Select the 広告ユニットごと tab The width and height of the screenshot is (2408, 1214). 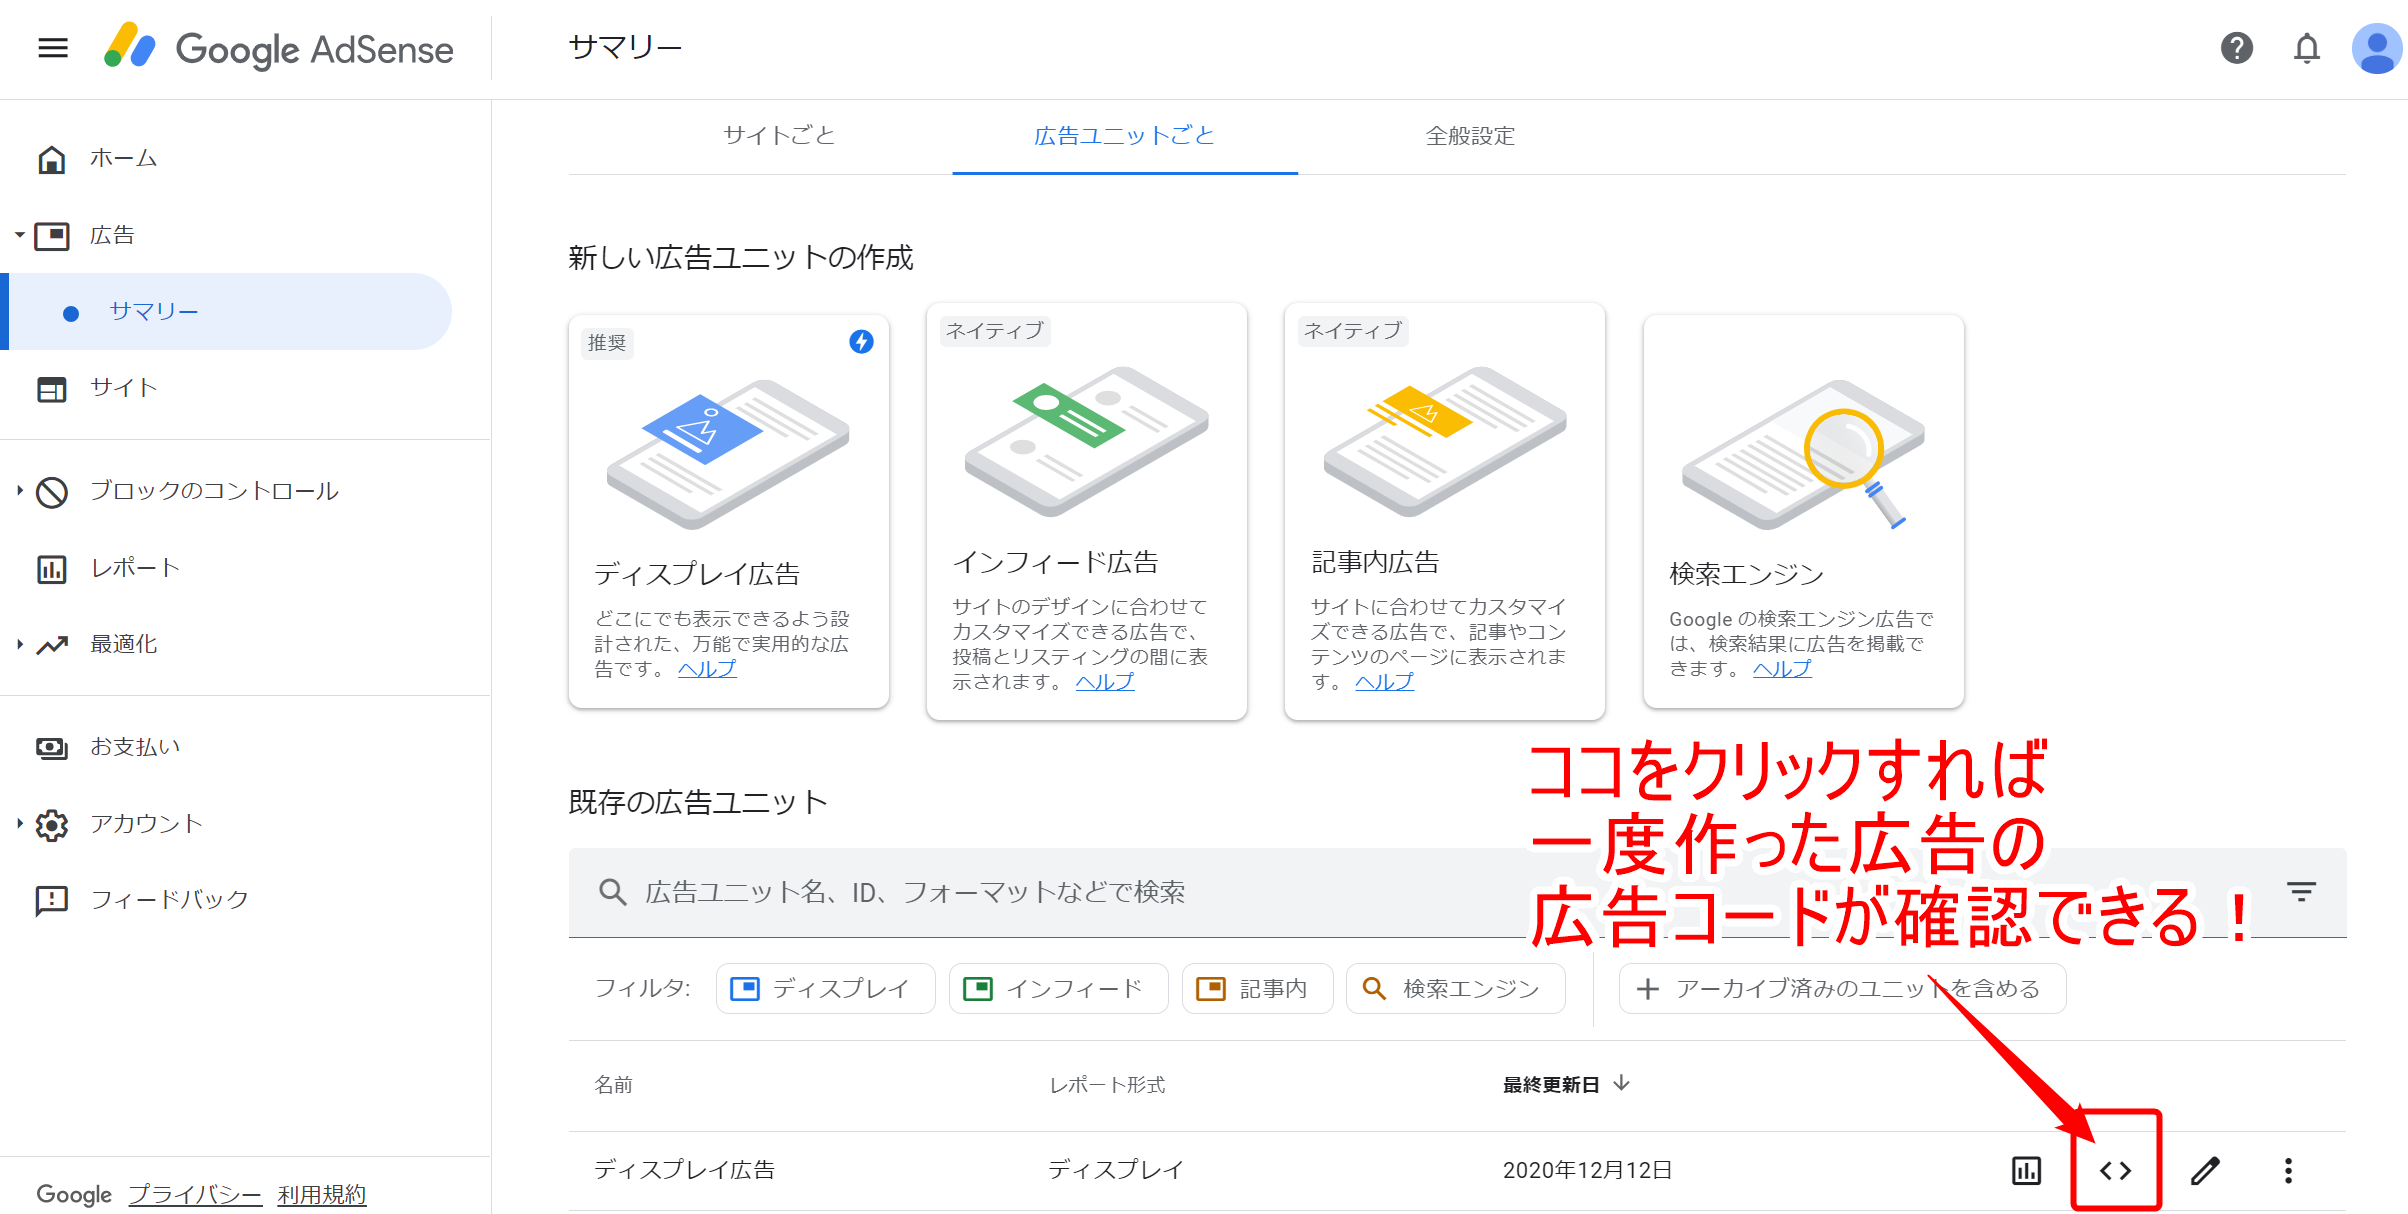click(x=1125, y=135)
